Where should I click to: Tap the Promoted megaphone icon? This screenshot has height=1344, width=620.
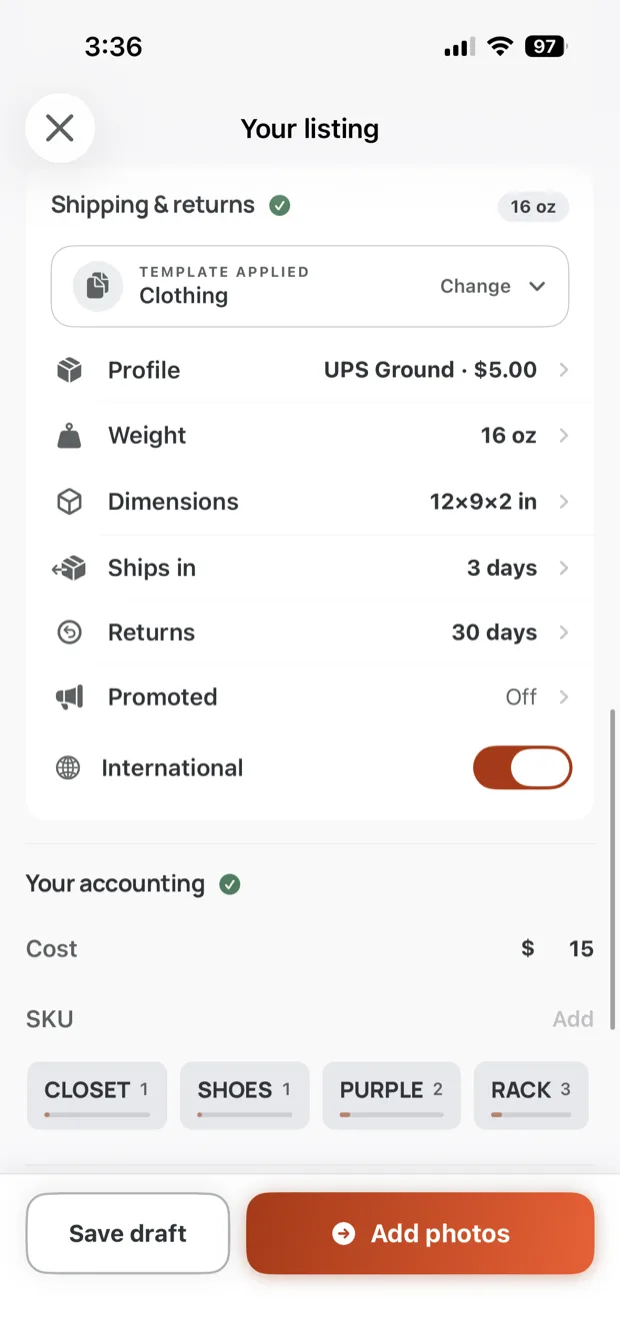[x=69, y=697]
